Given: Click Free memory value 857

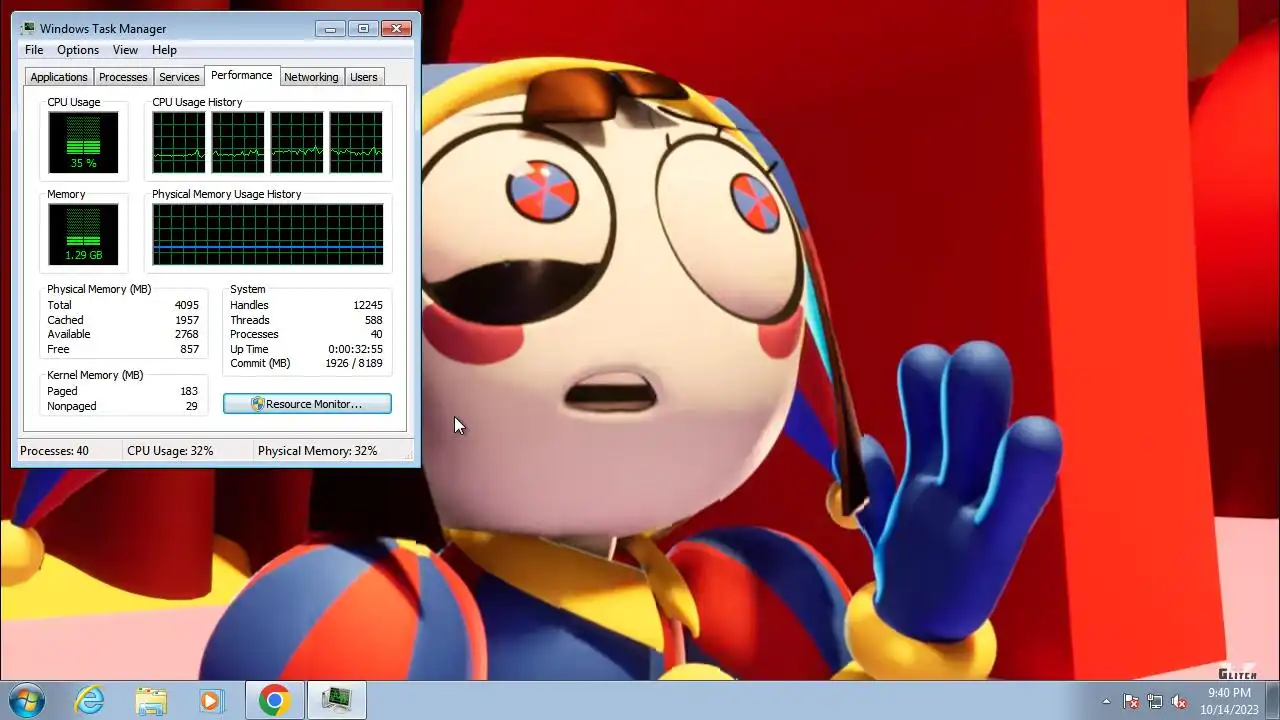Looking at the screenshot, I should (x=189, y=349).
